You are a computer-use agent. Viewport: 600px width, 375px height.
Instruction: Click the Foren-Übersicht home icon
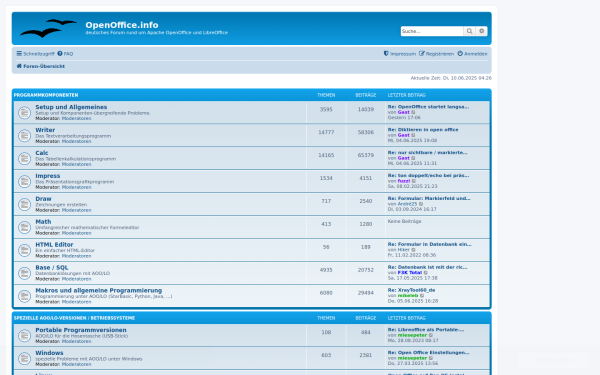click(19, 66)
